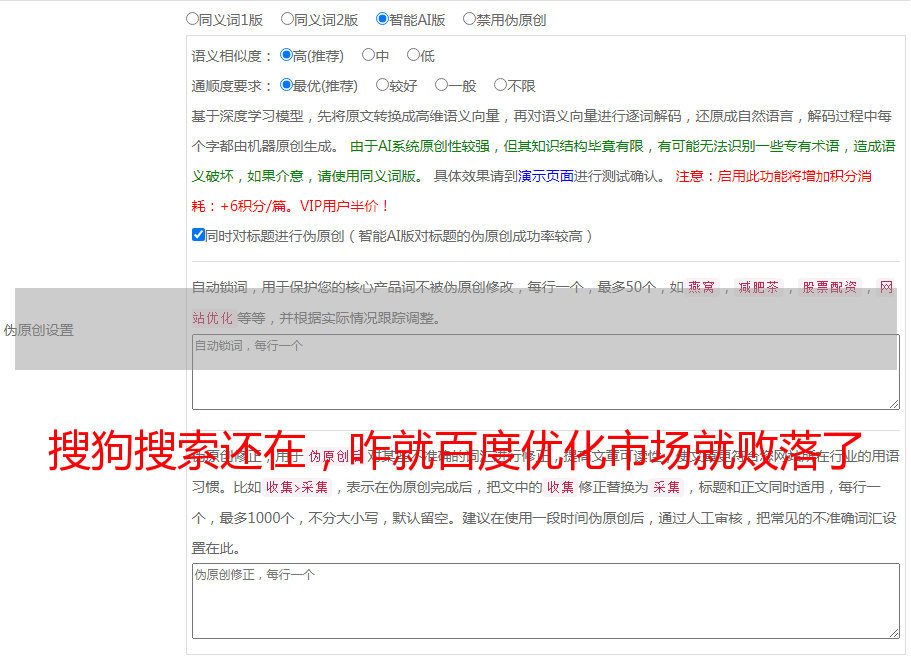Set 语义相似度 to 中
911x658 pixels.
369,55
